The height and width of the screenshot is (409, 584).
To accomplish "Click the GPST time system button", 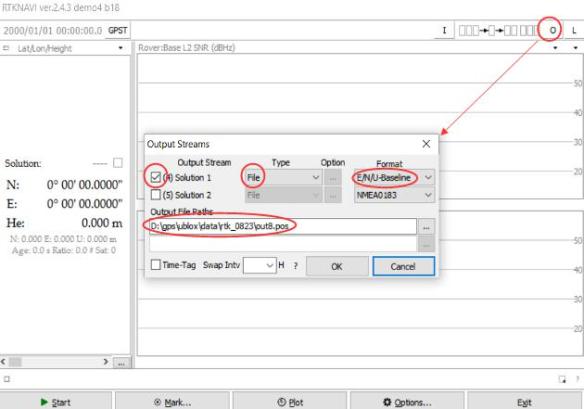I will 118,31.
